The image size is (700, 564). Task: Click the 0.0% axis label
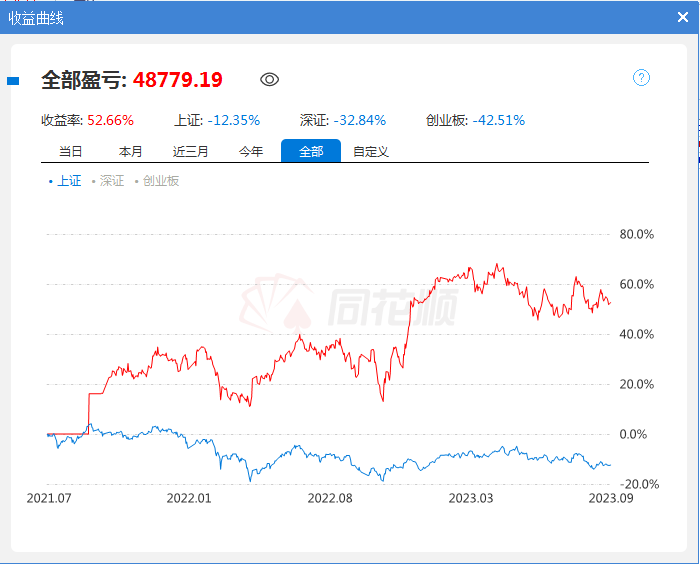coord(633,434)
